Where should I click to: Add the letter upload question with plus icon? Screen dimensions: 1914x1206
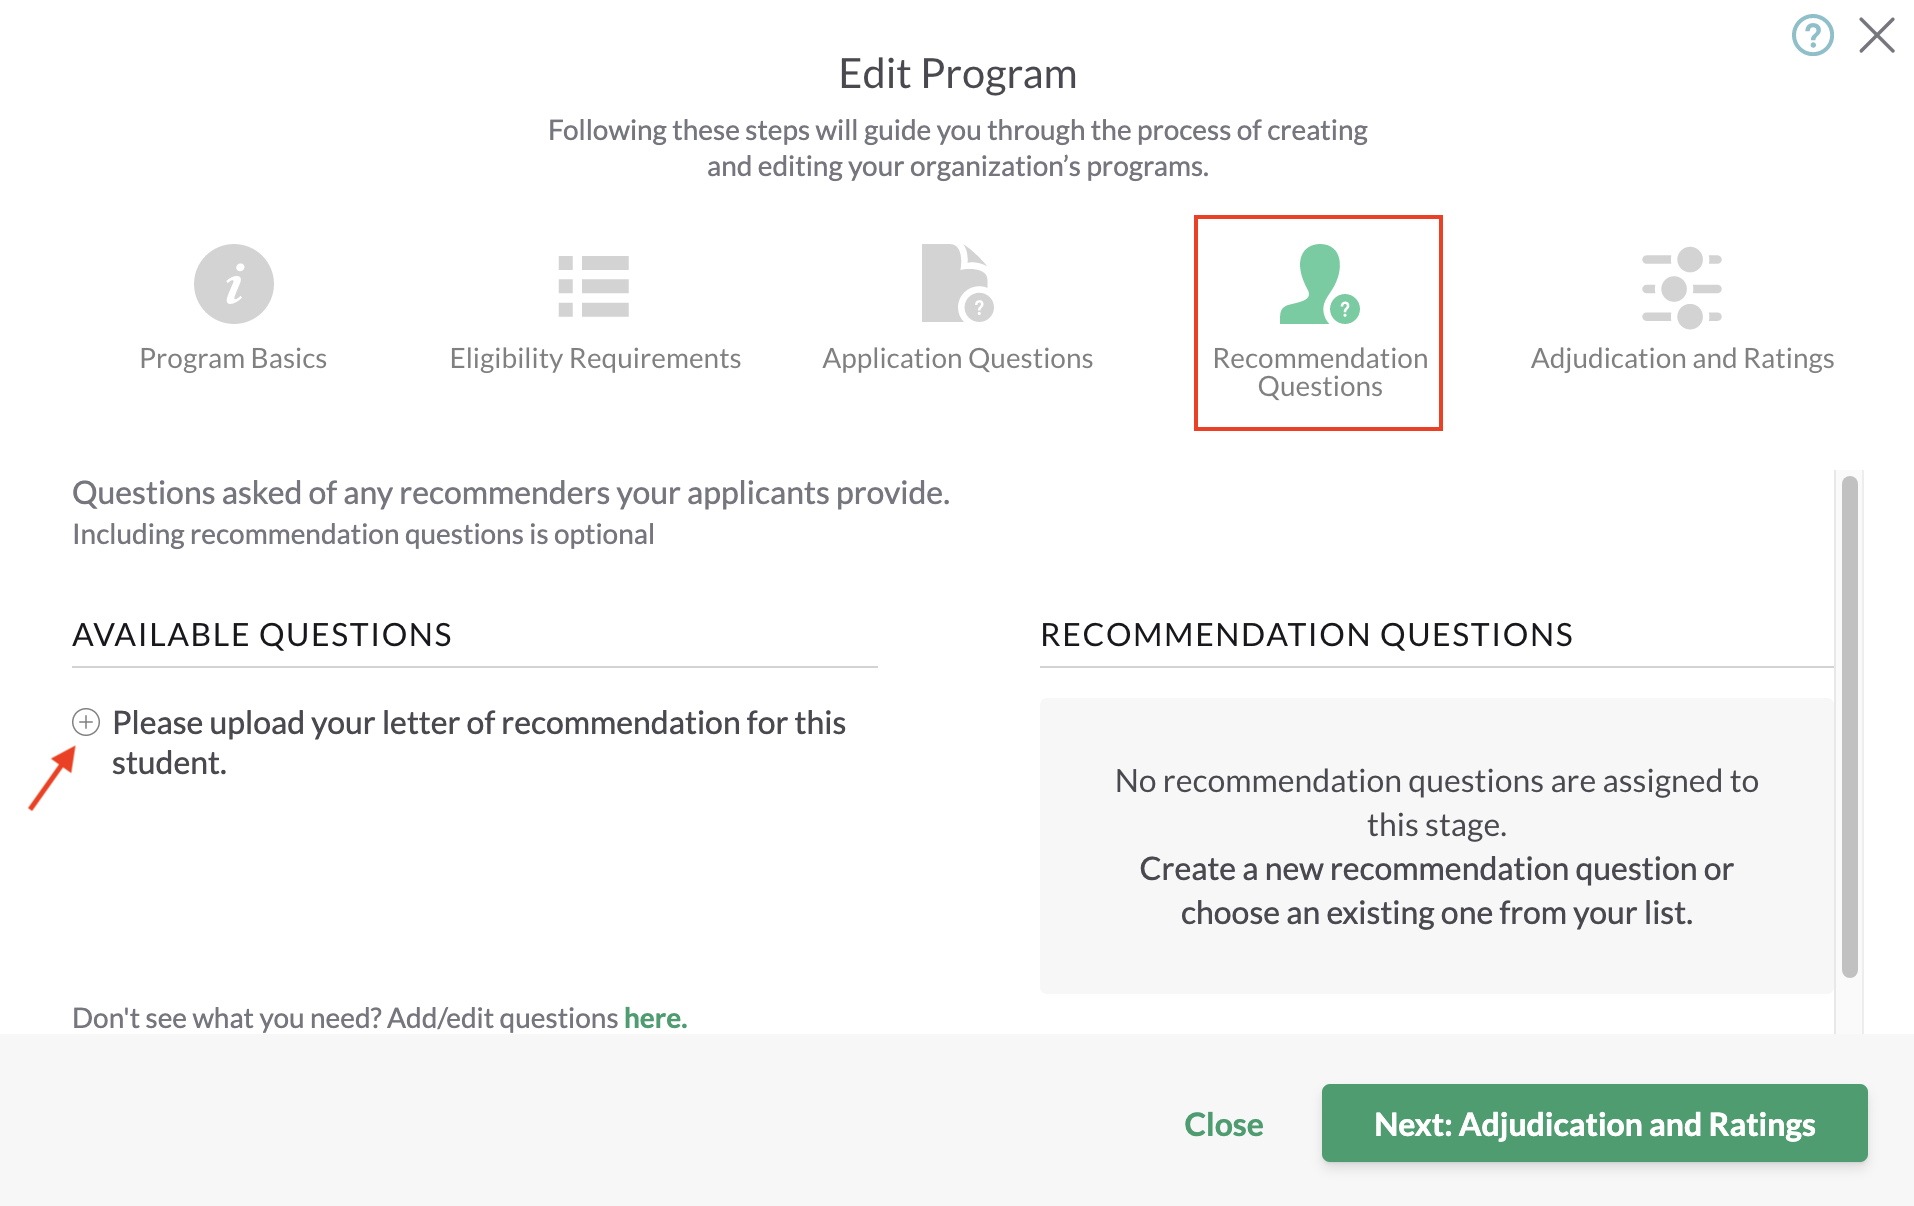tap(86, 722)
